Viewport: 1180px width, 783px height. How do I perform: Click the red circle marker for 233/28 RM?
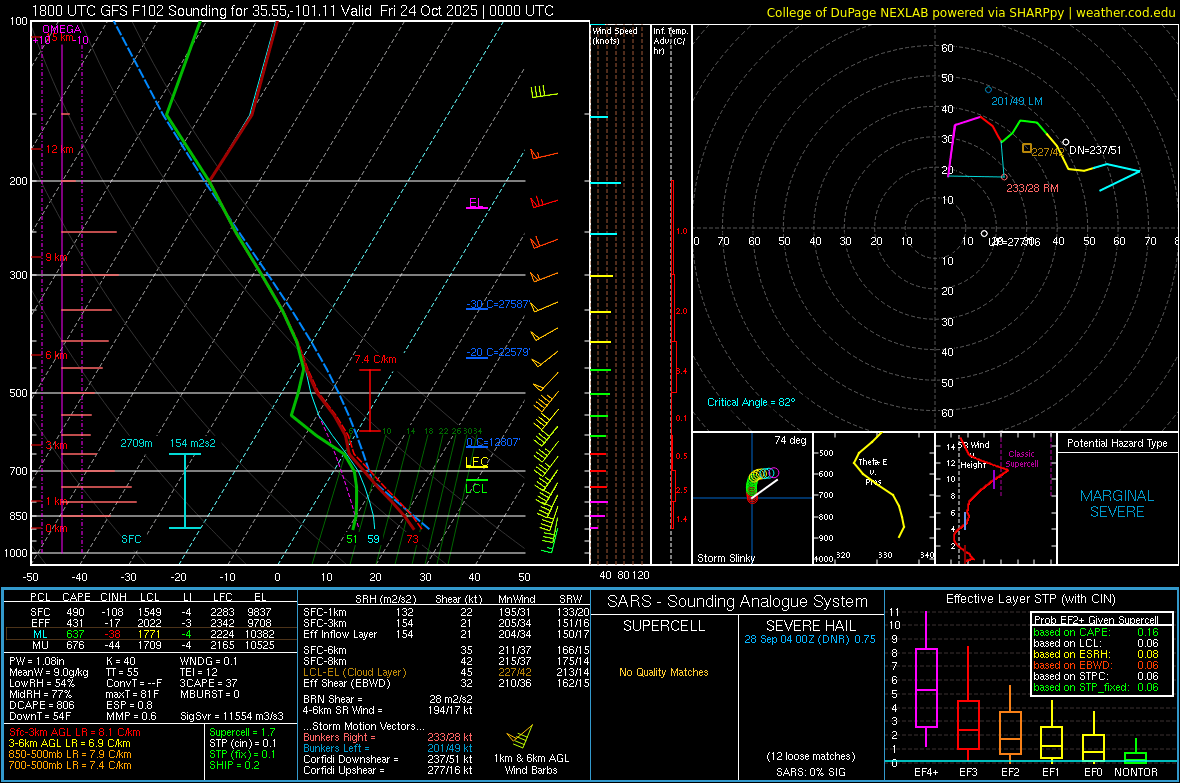(1004, 177)
